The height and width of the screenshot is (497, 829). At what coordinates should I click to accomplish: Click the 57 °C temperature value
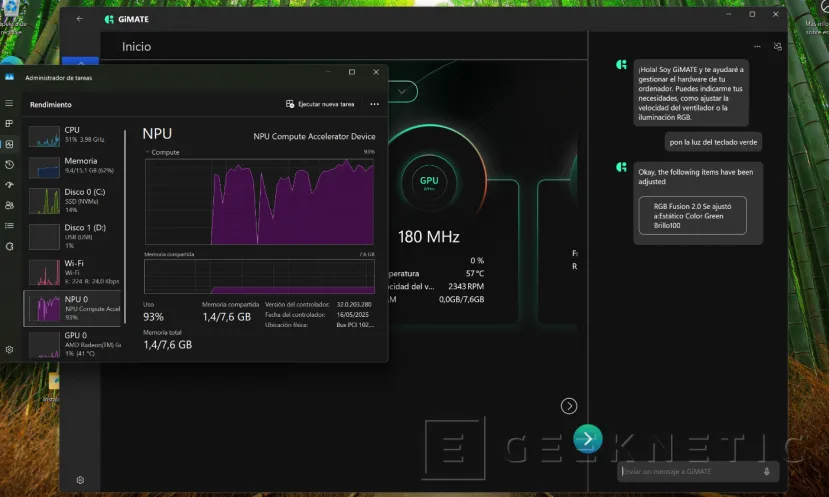pyautogui.click(x=475, y=273)
